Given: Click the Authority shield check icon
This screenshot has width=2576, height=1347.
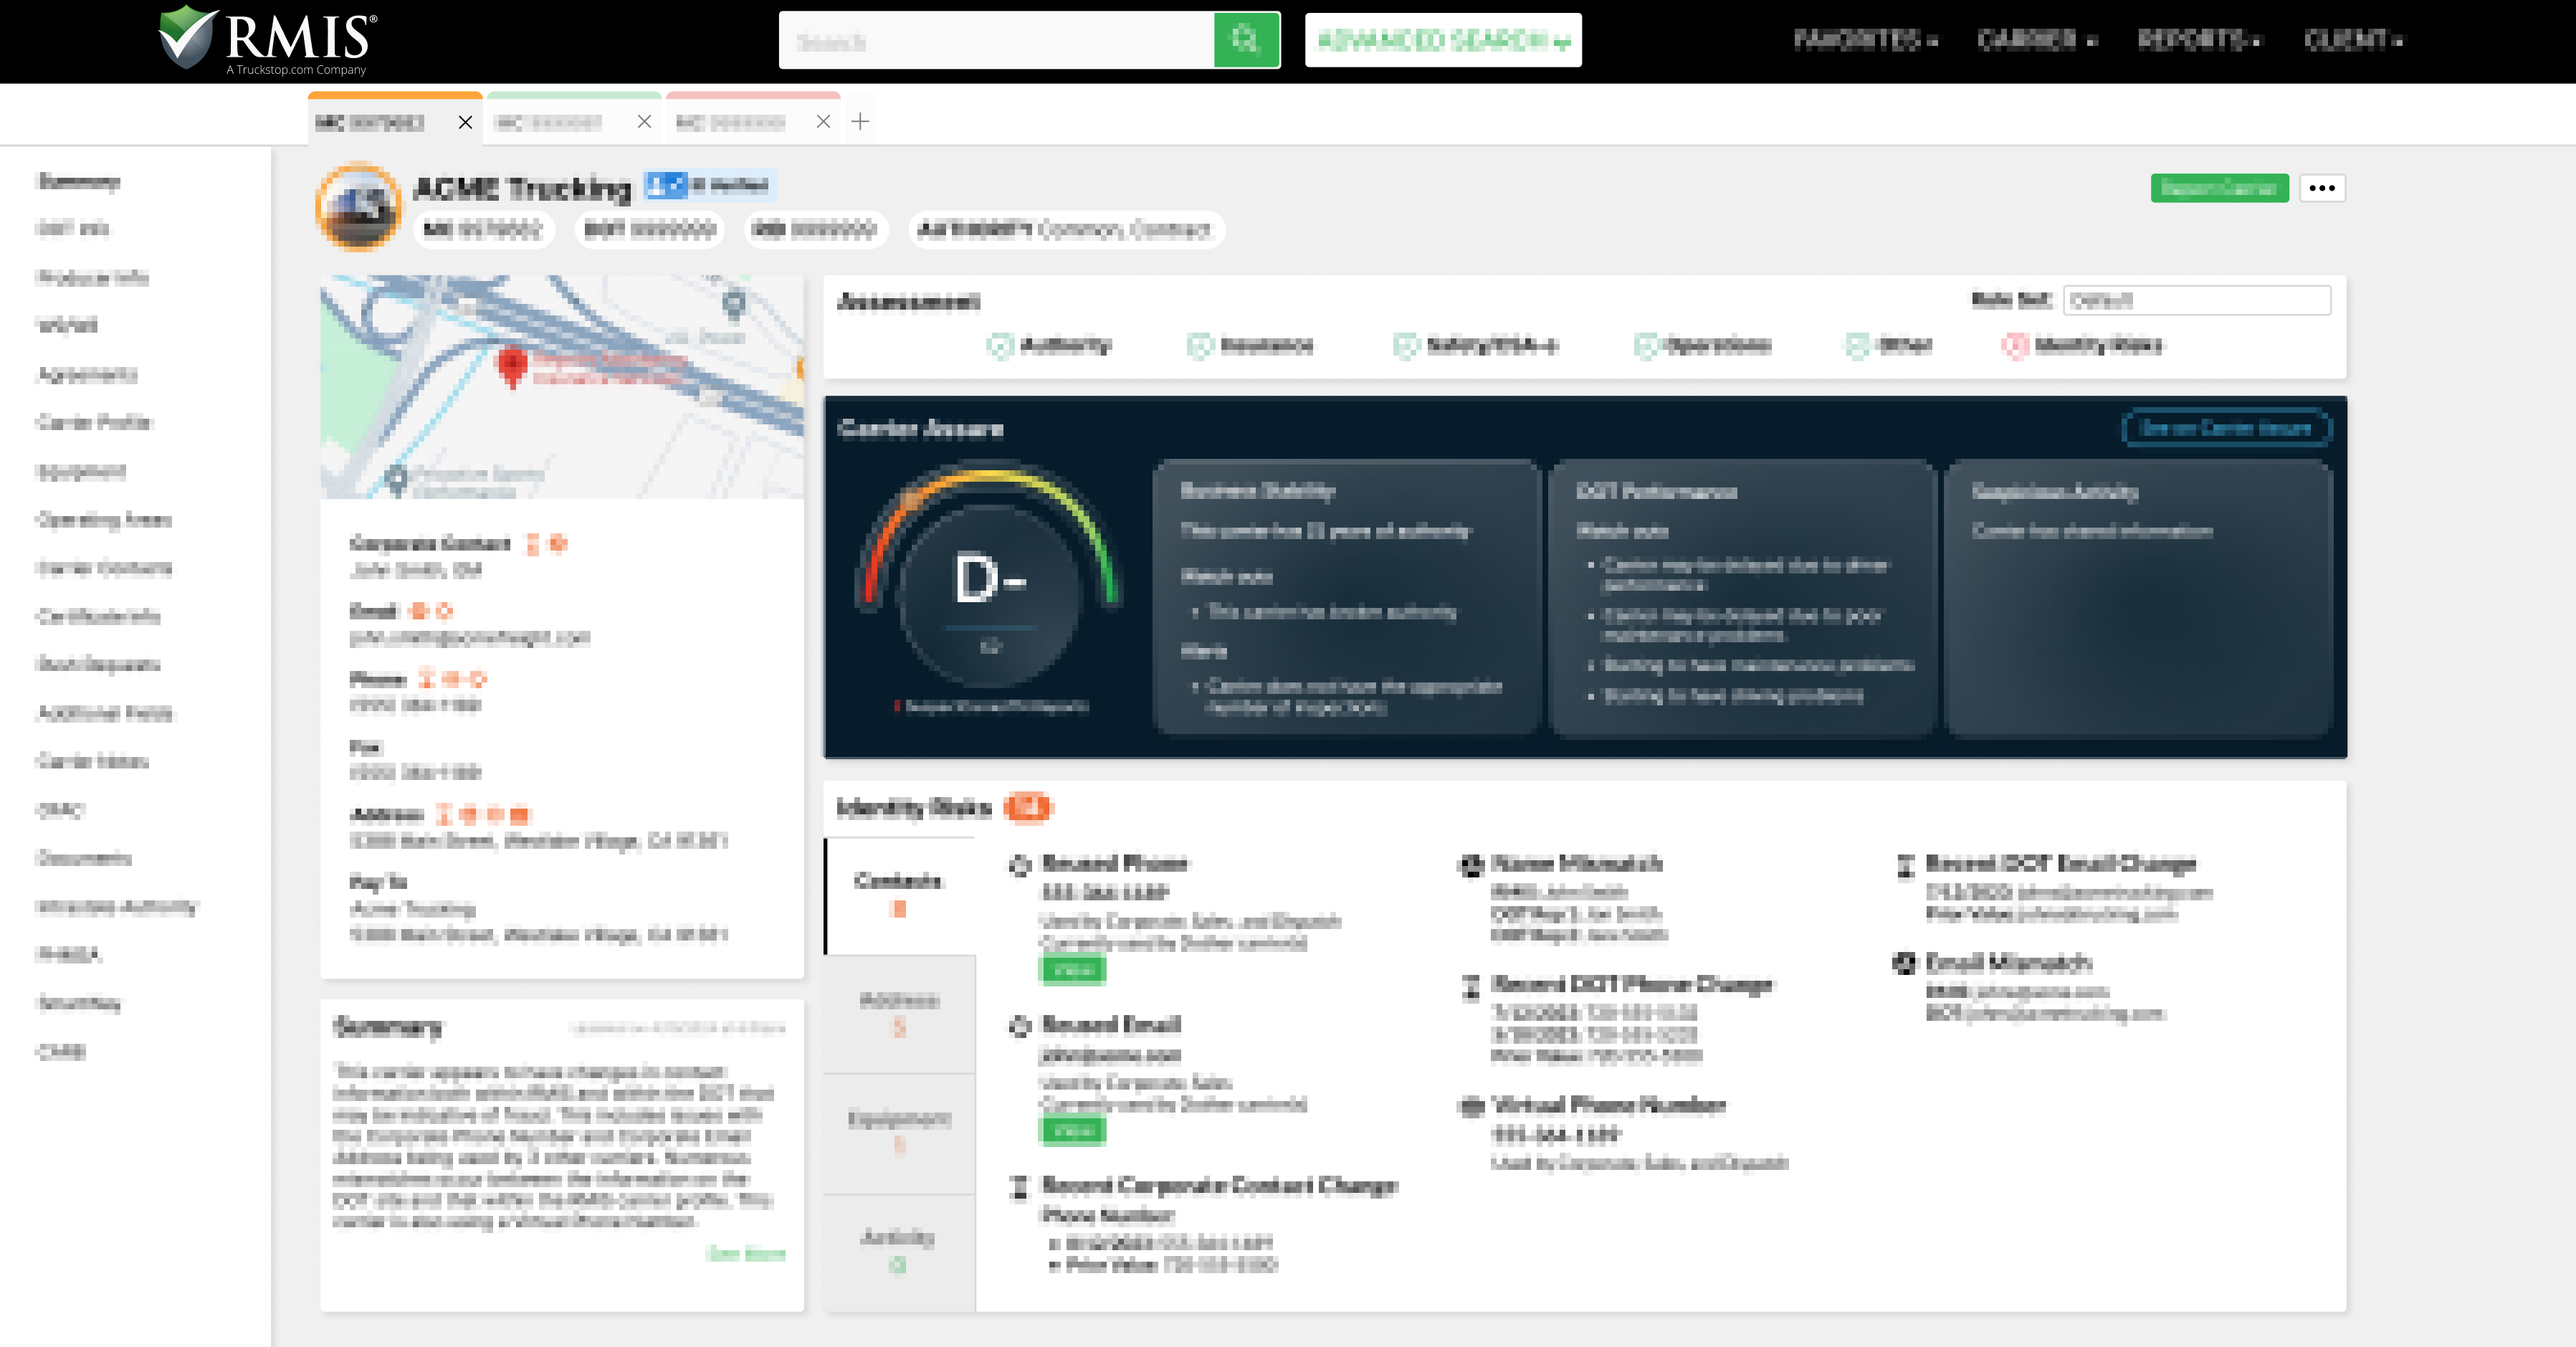Looking at the screenshot, I should pos(1000,346).
